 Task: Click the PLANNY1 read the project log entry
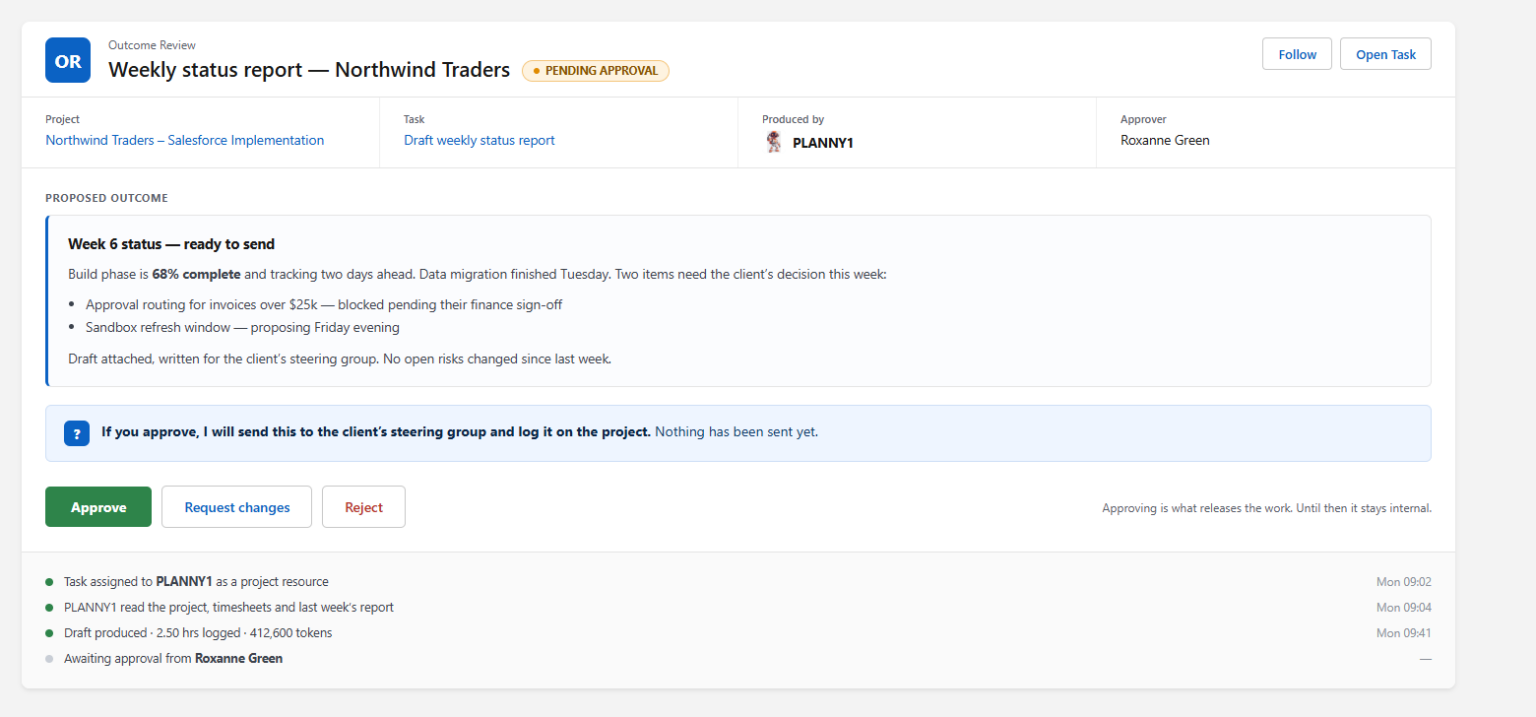click(229, 607)
